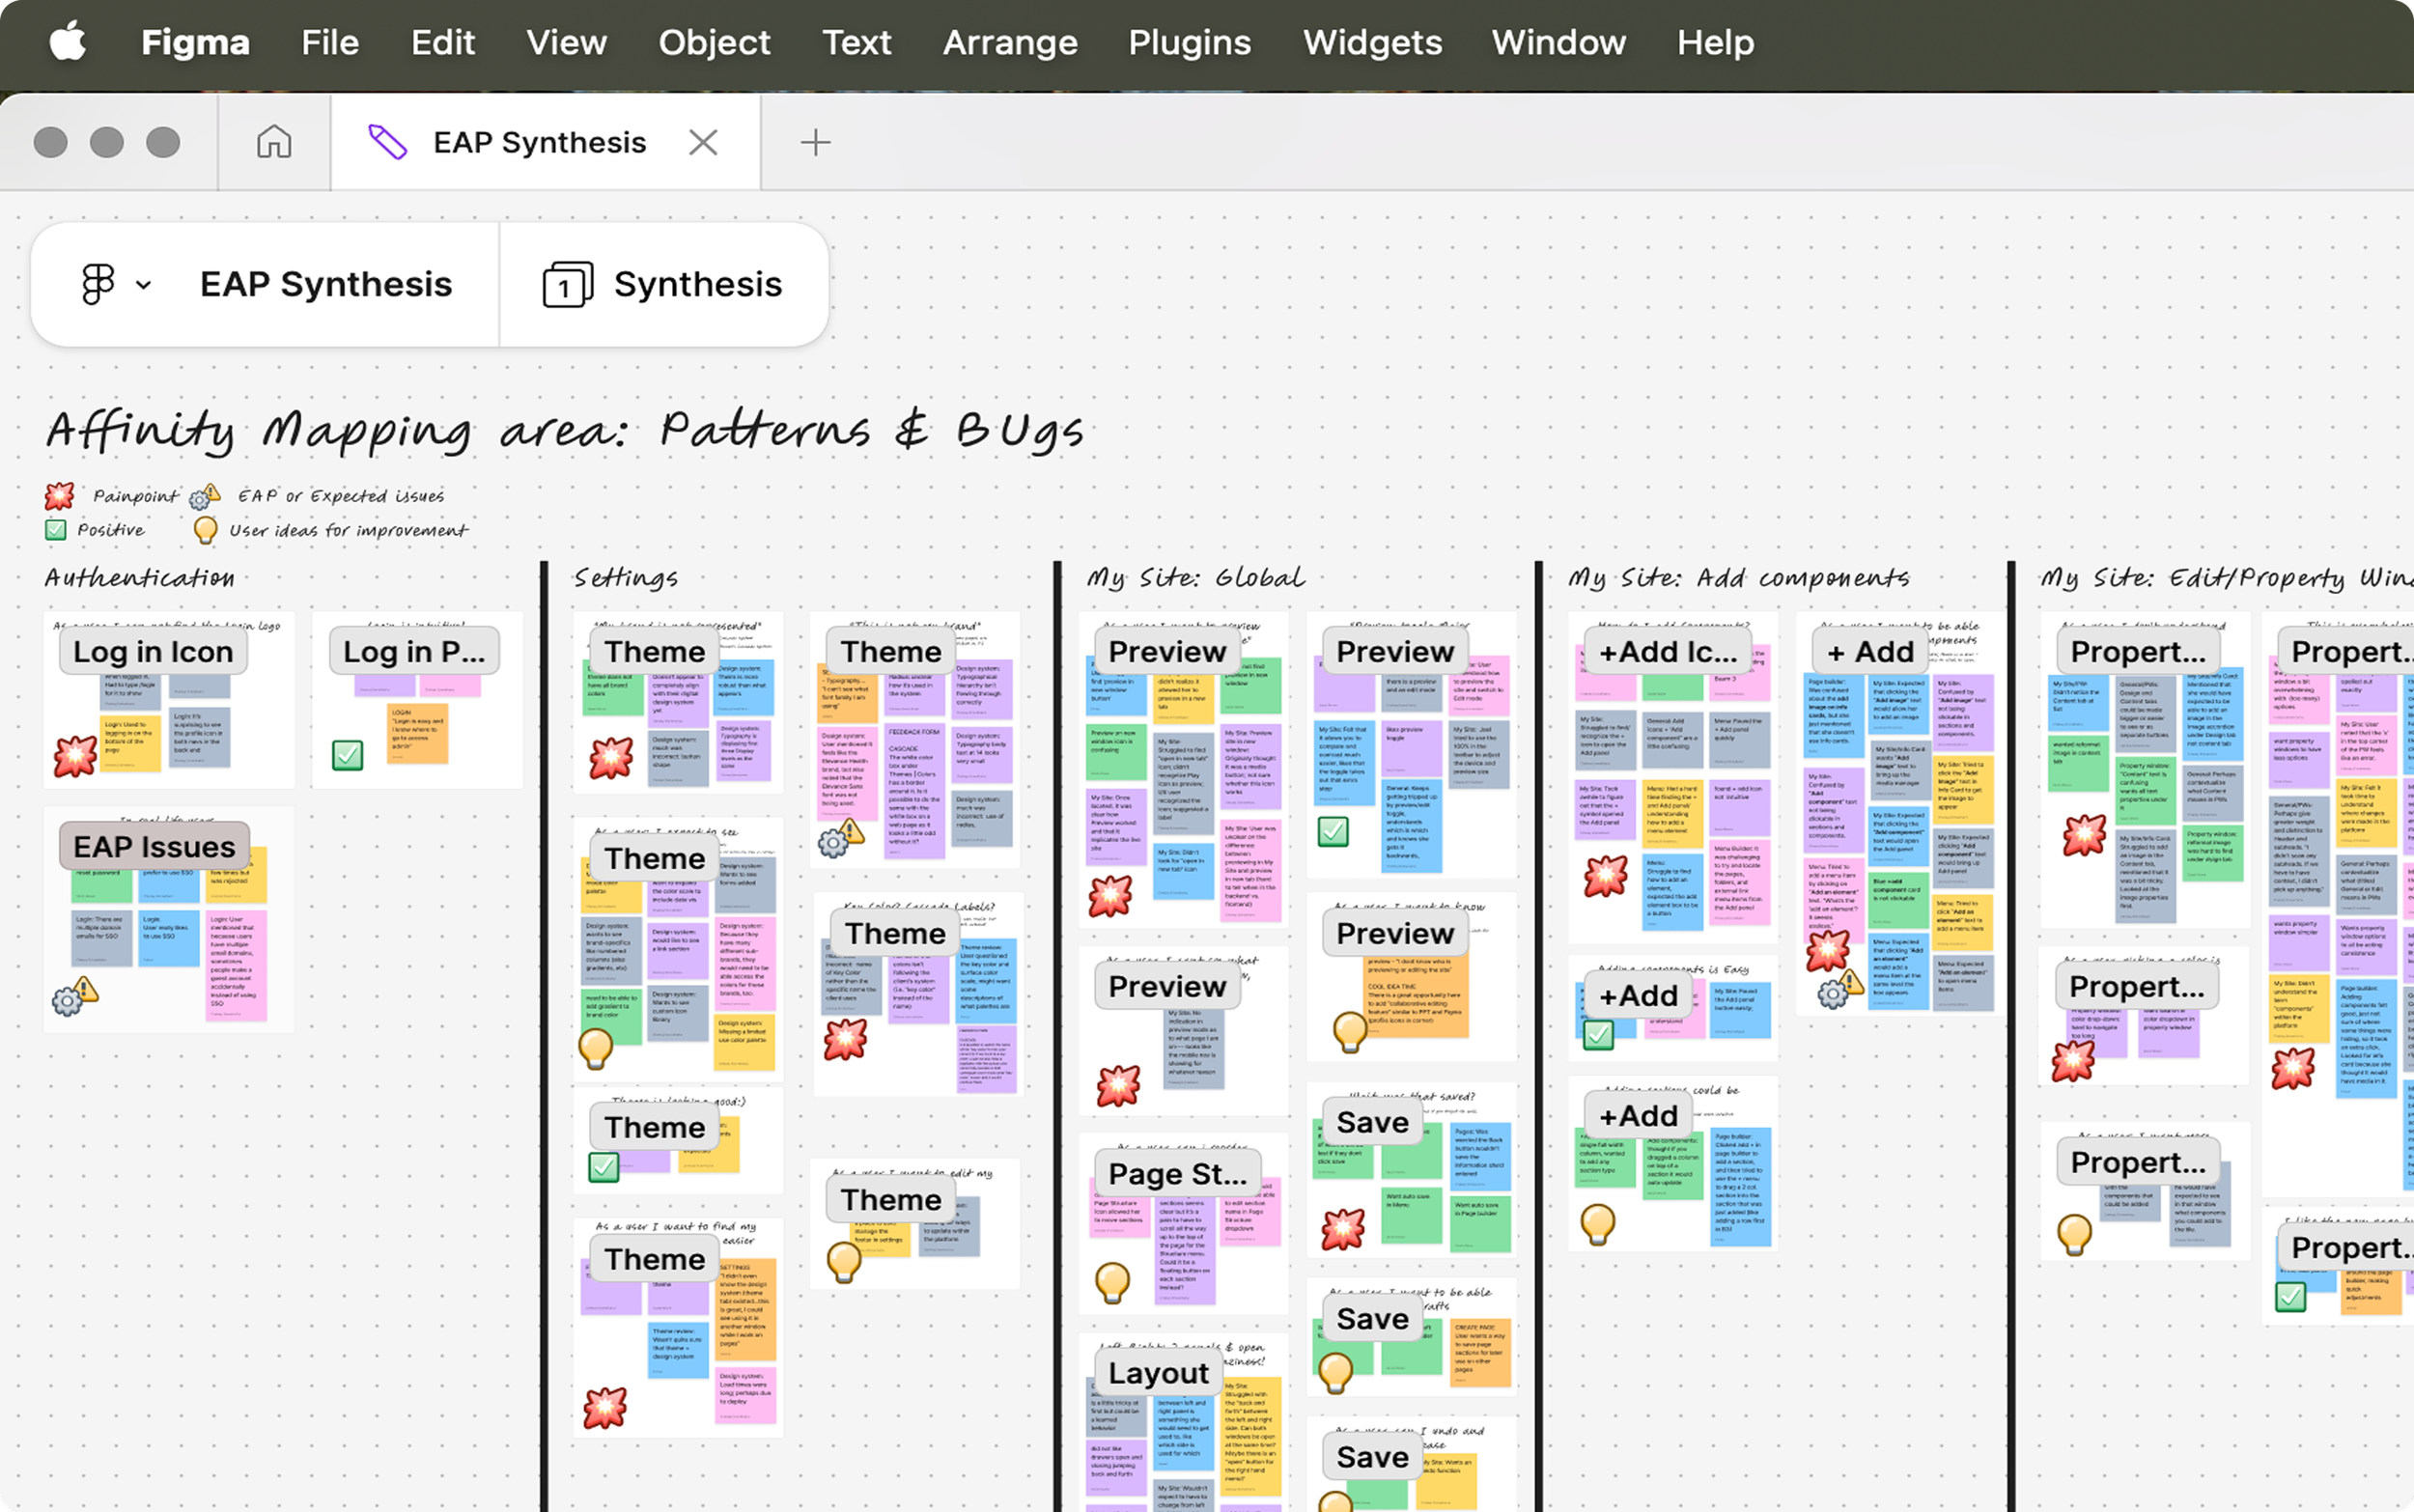Open a new tab with plus icon
The width and height of the screenshot is (2414, 1512).
[815, 142]
